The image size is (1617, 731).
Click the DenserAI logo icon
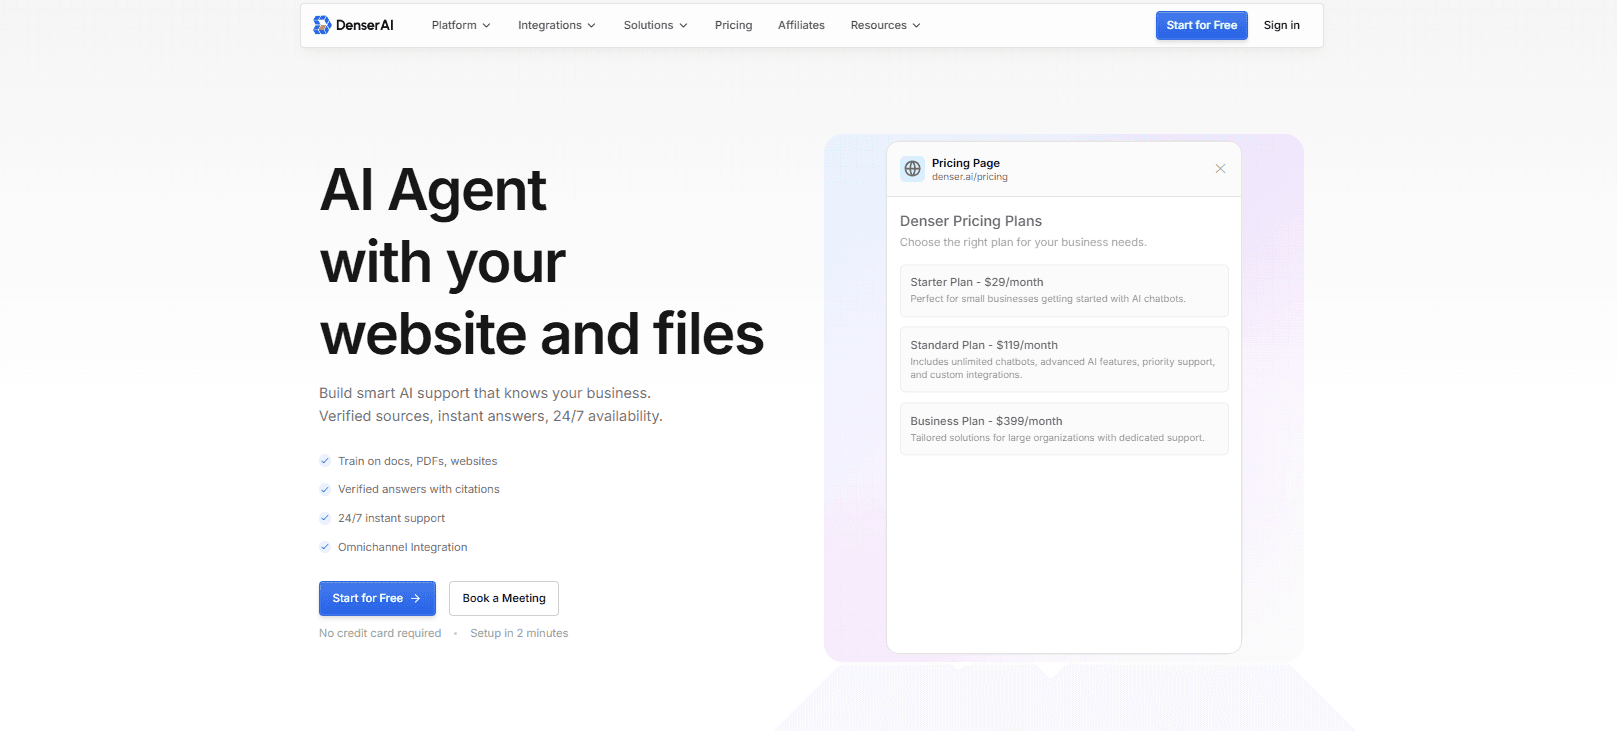coord(322,25)
